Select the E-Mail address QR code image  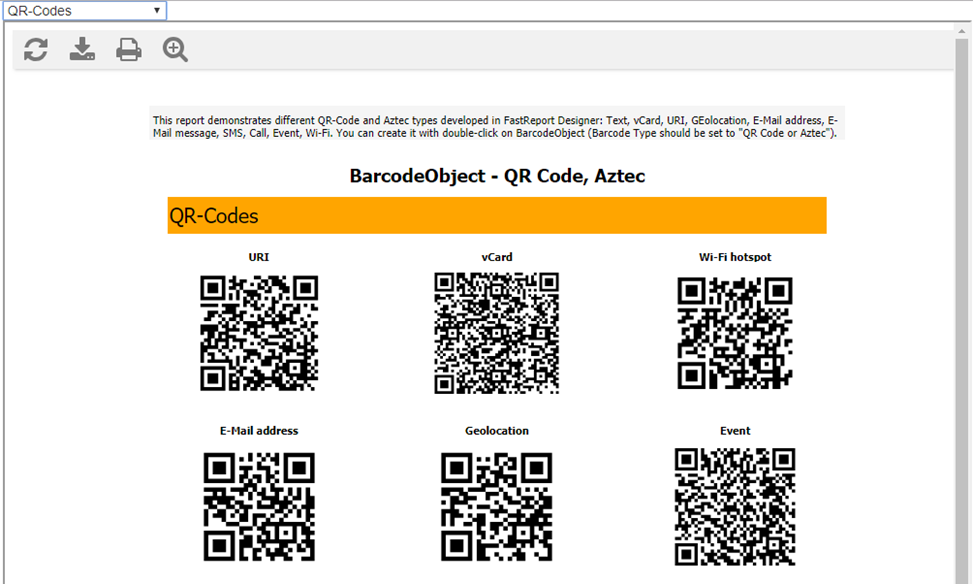259,506
